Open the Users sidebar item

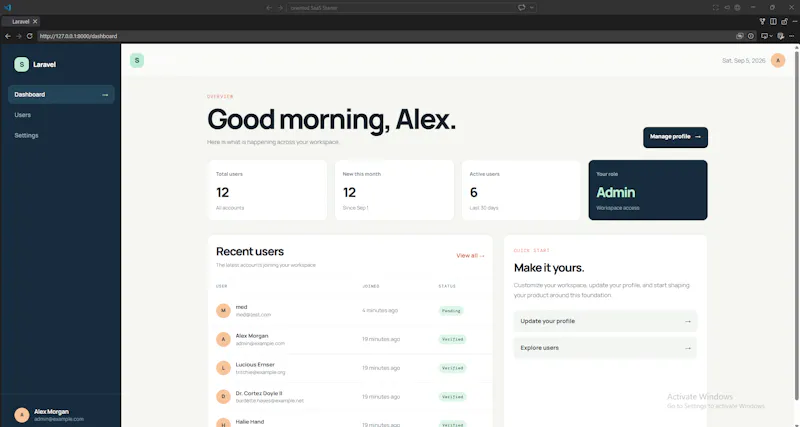click(x=61, y=115)
